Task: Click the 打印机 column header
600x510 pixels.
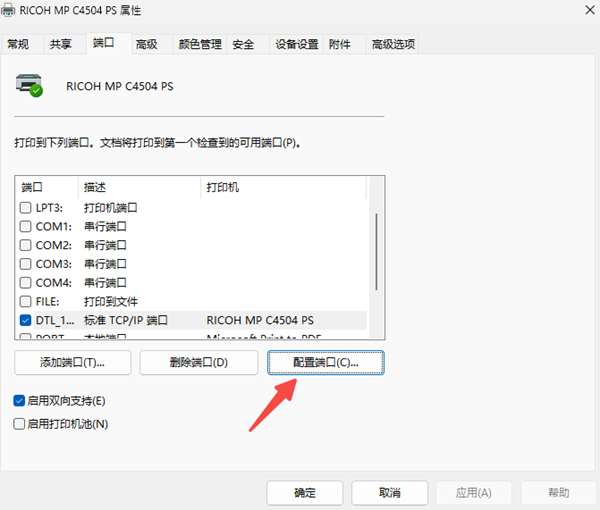Action: 283,187
